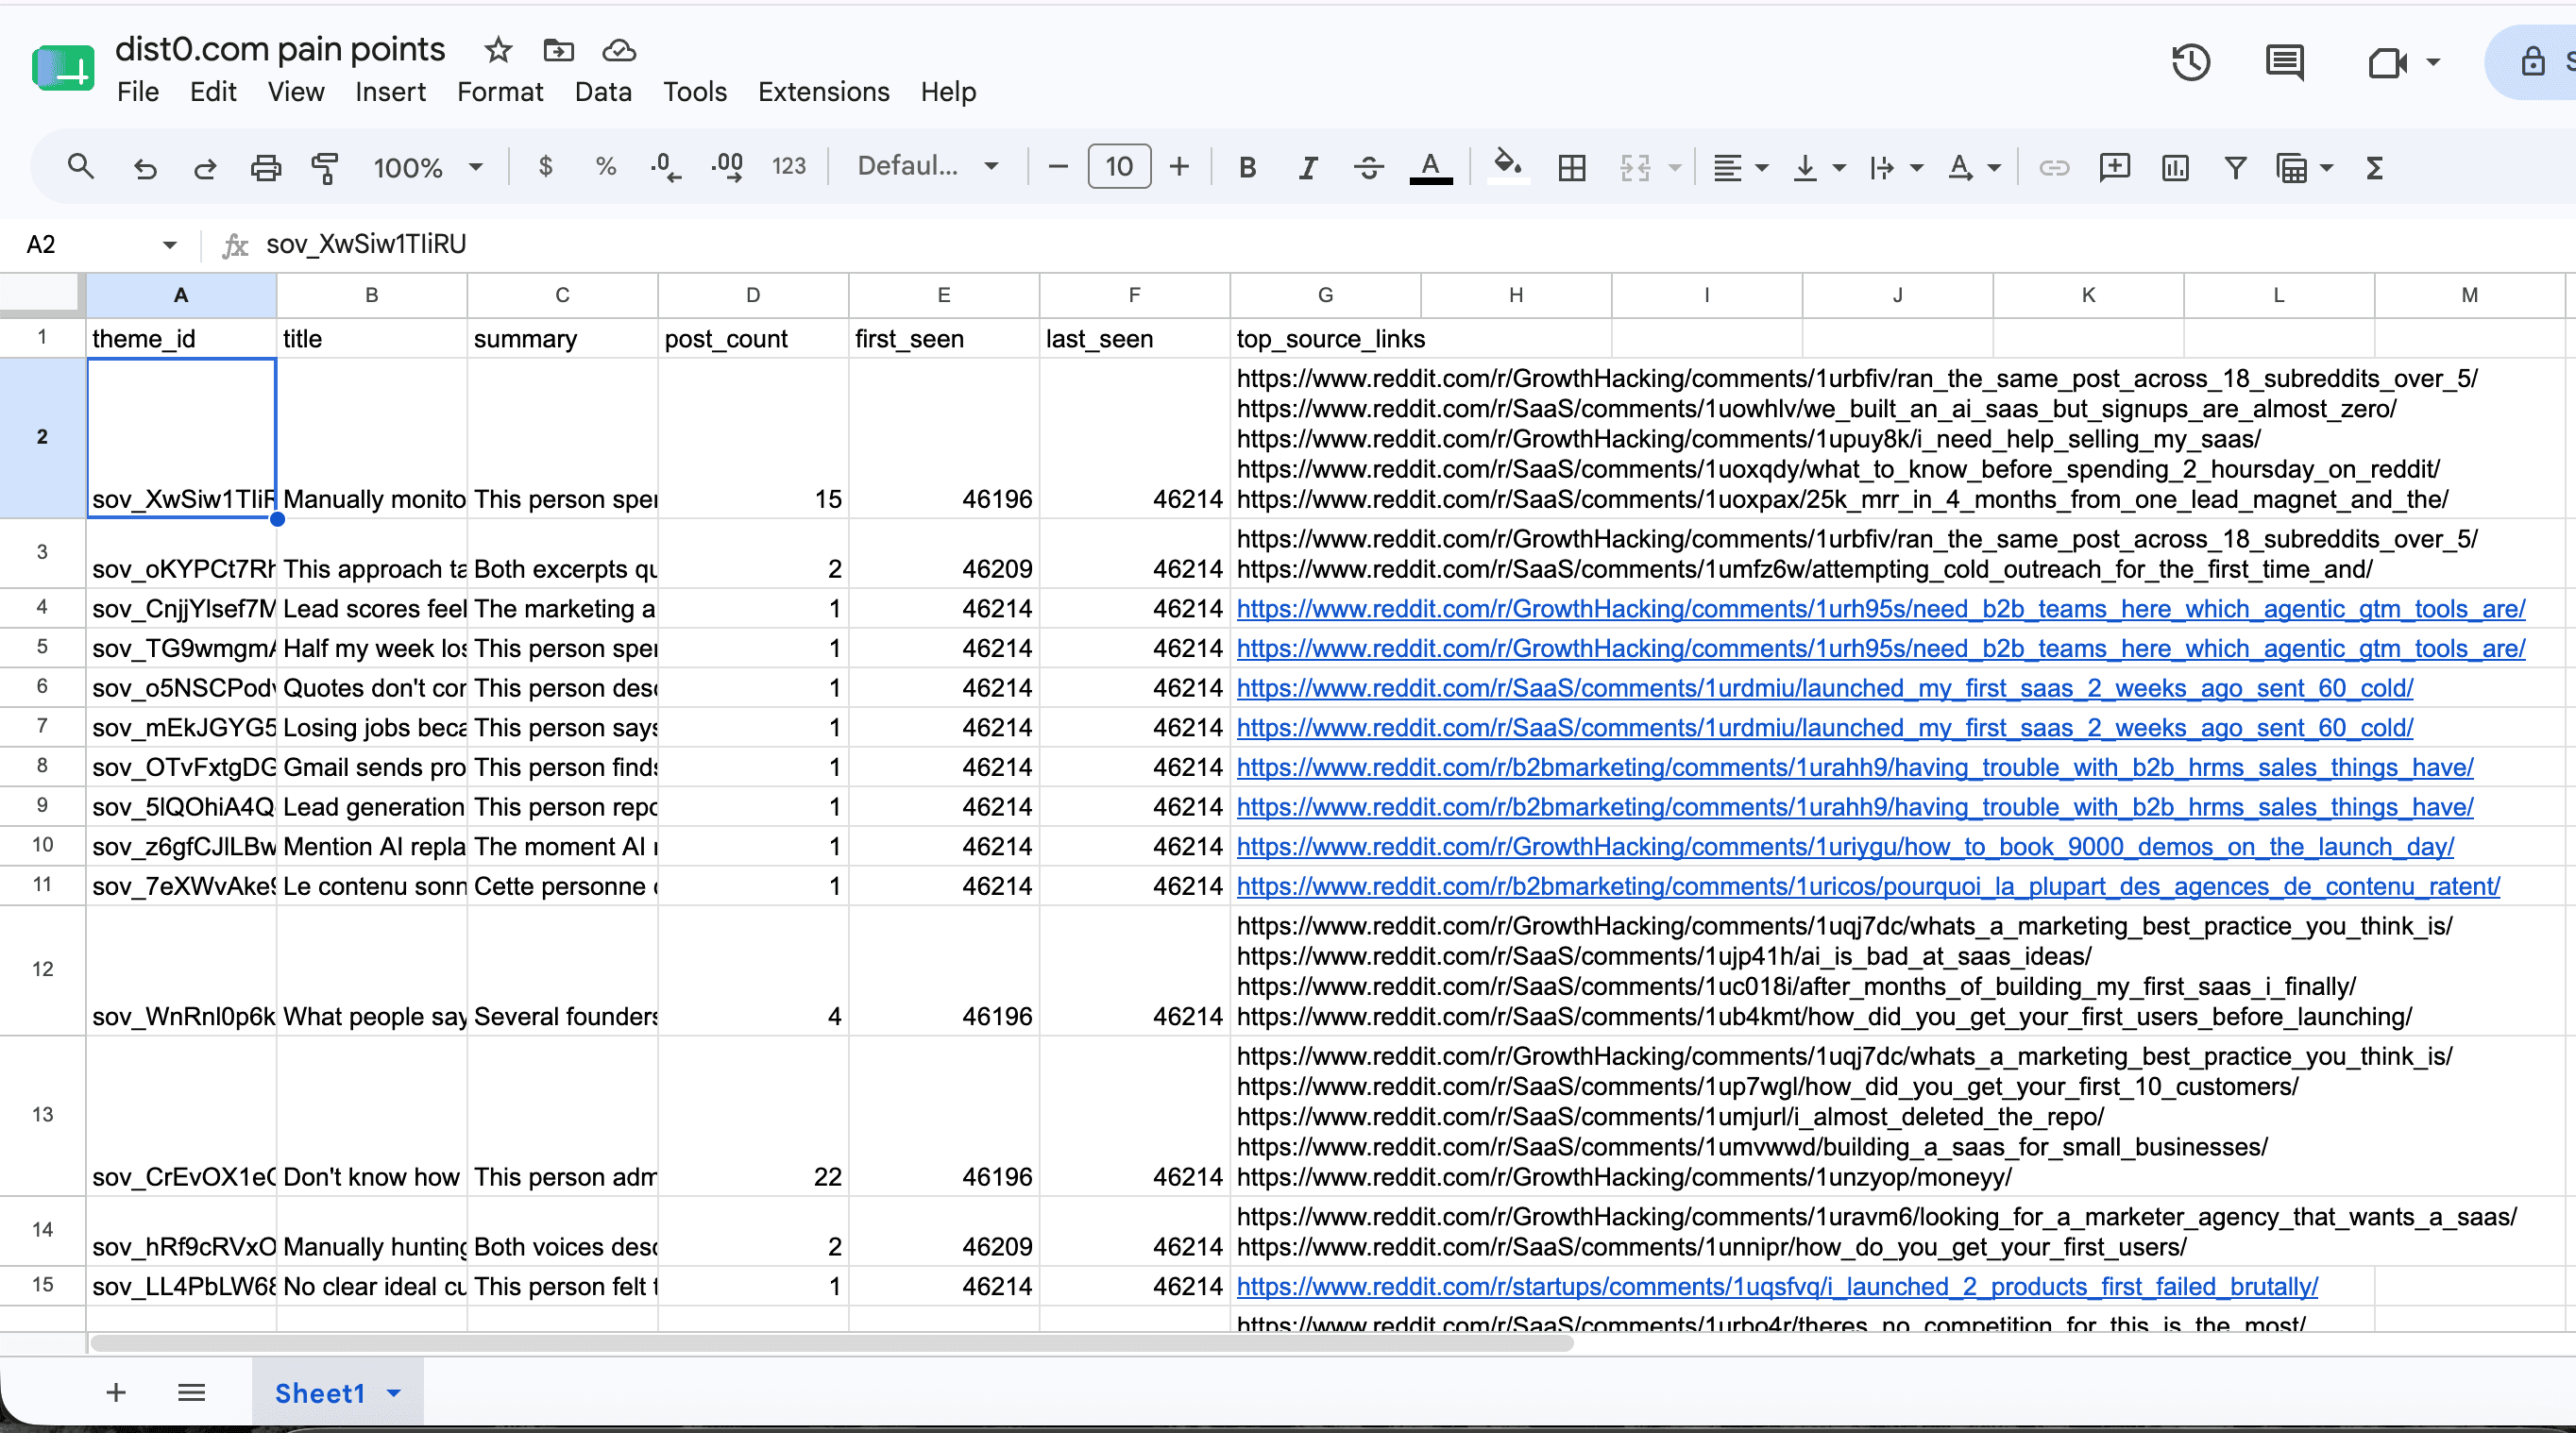This screenshot has height=1433, width=2576.
Task: Open agentic_gtm_tools link in row 4
Action: tap(1880, 608)
